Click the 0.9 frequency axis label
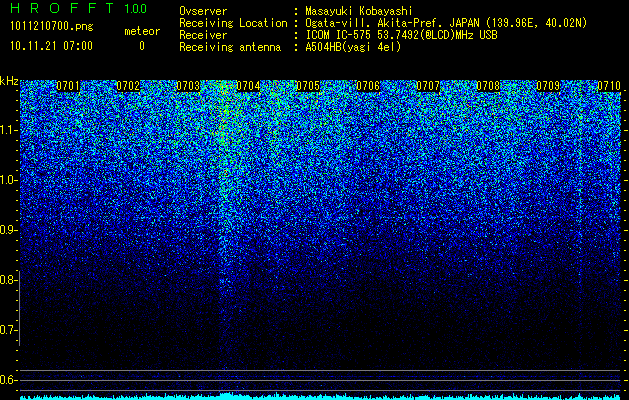629x400 pixels. [9, 230]
